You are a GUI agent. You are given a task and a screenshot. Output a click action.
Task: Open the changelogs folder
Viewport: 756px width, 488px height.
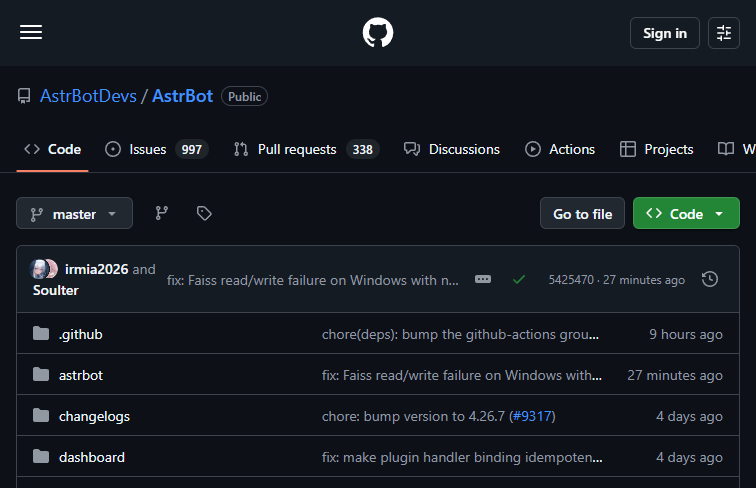tap(94, 416)
